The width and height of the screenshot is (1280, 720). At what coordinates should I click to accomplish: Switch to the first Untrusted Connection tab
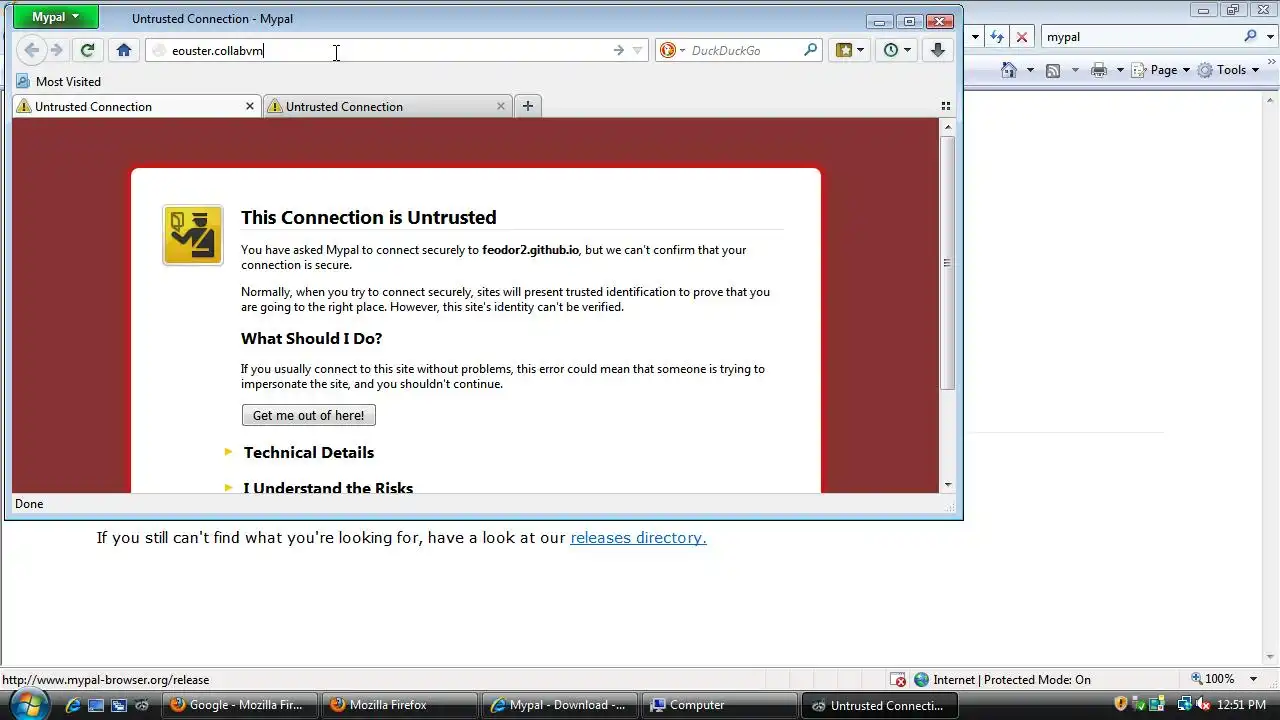click(x=137, y=106)
